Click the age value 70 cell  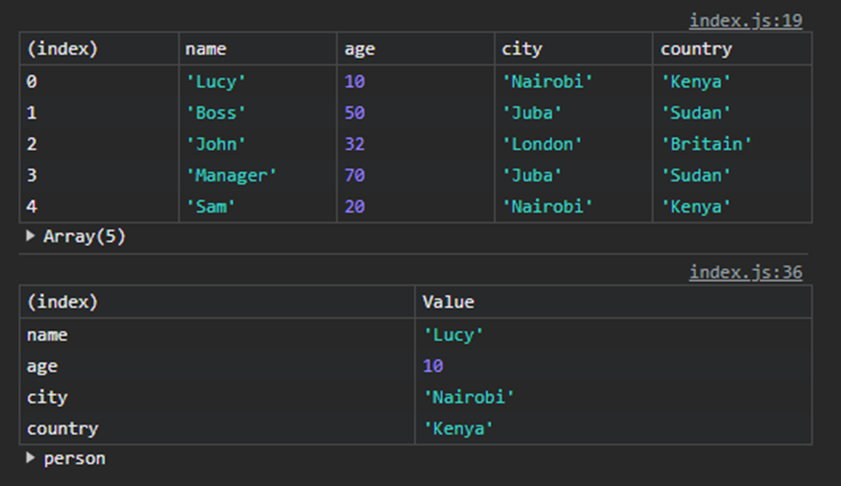click(355, 176)
